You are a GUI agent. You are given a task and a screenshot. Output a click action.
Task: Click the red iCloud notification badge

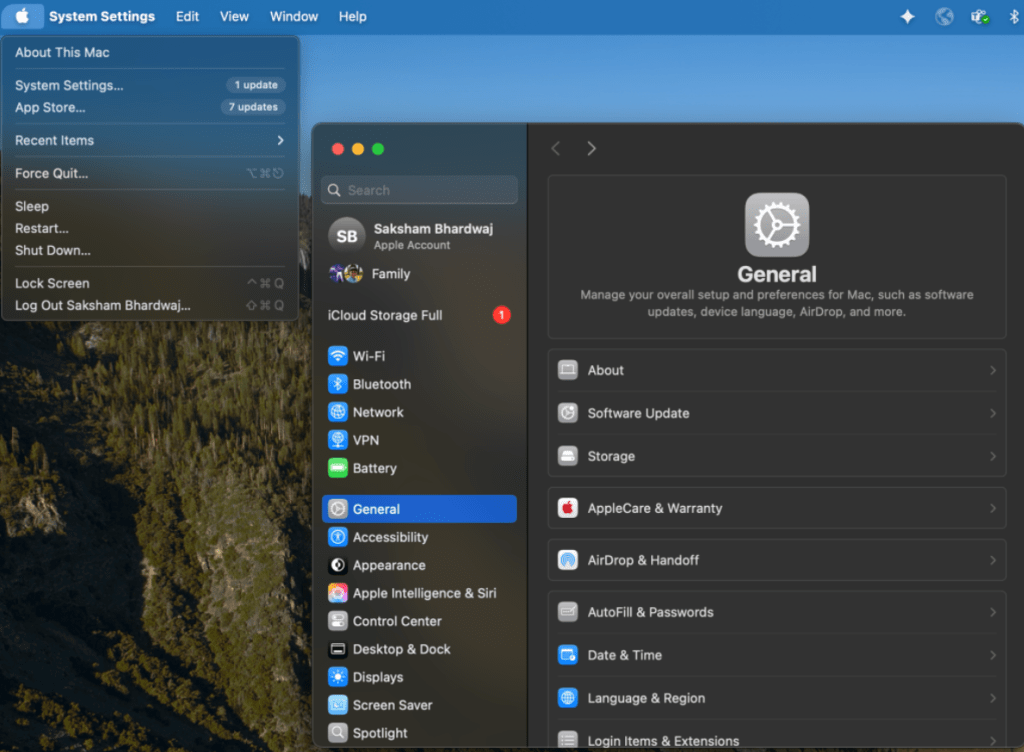502,315
